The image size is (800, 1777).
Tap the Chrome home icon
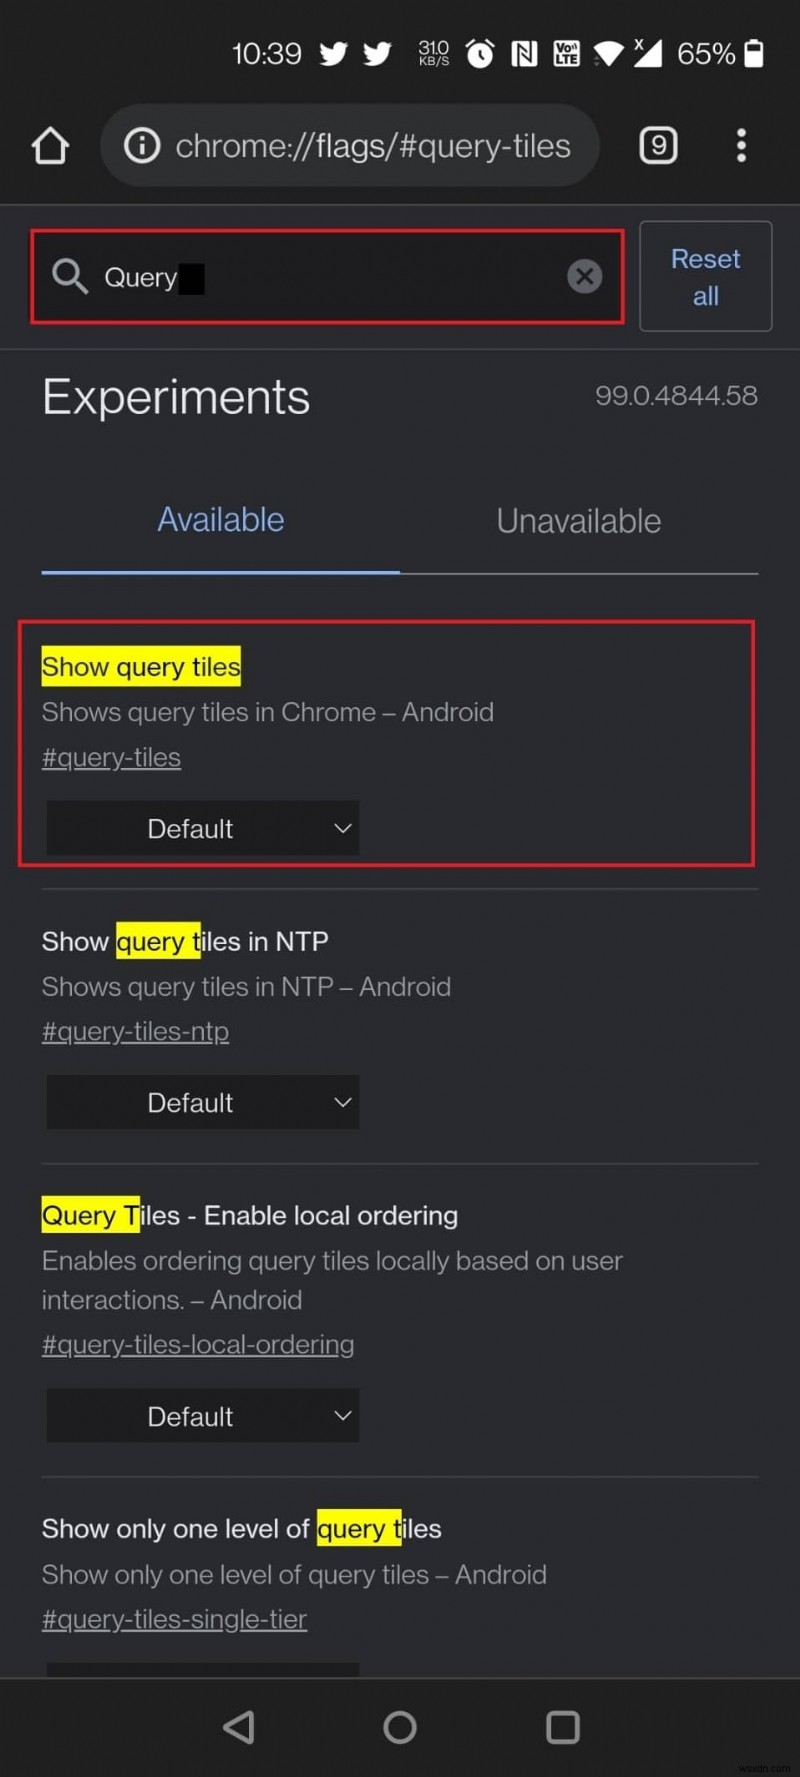50,146
